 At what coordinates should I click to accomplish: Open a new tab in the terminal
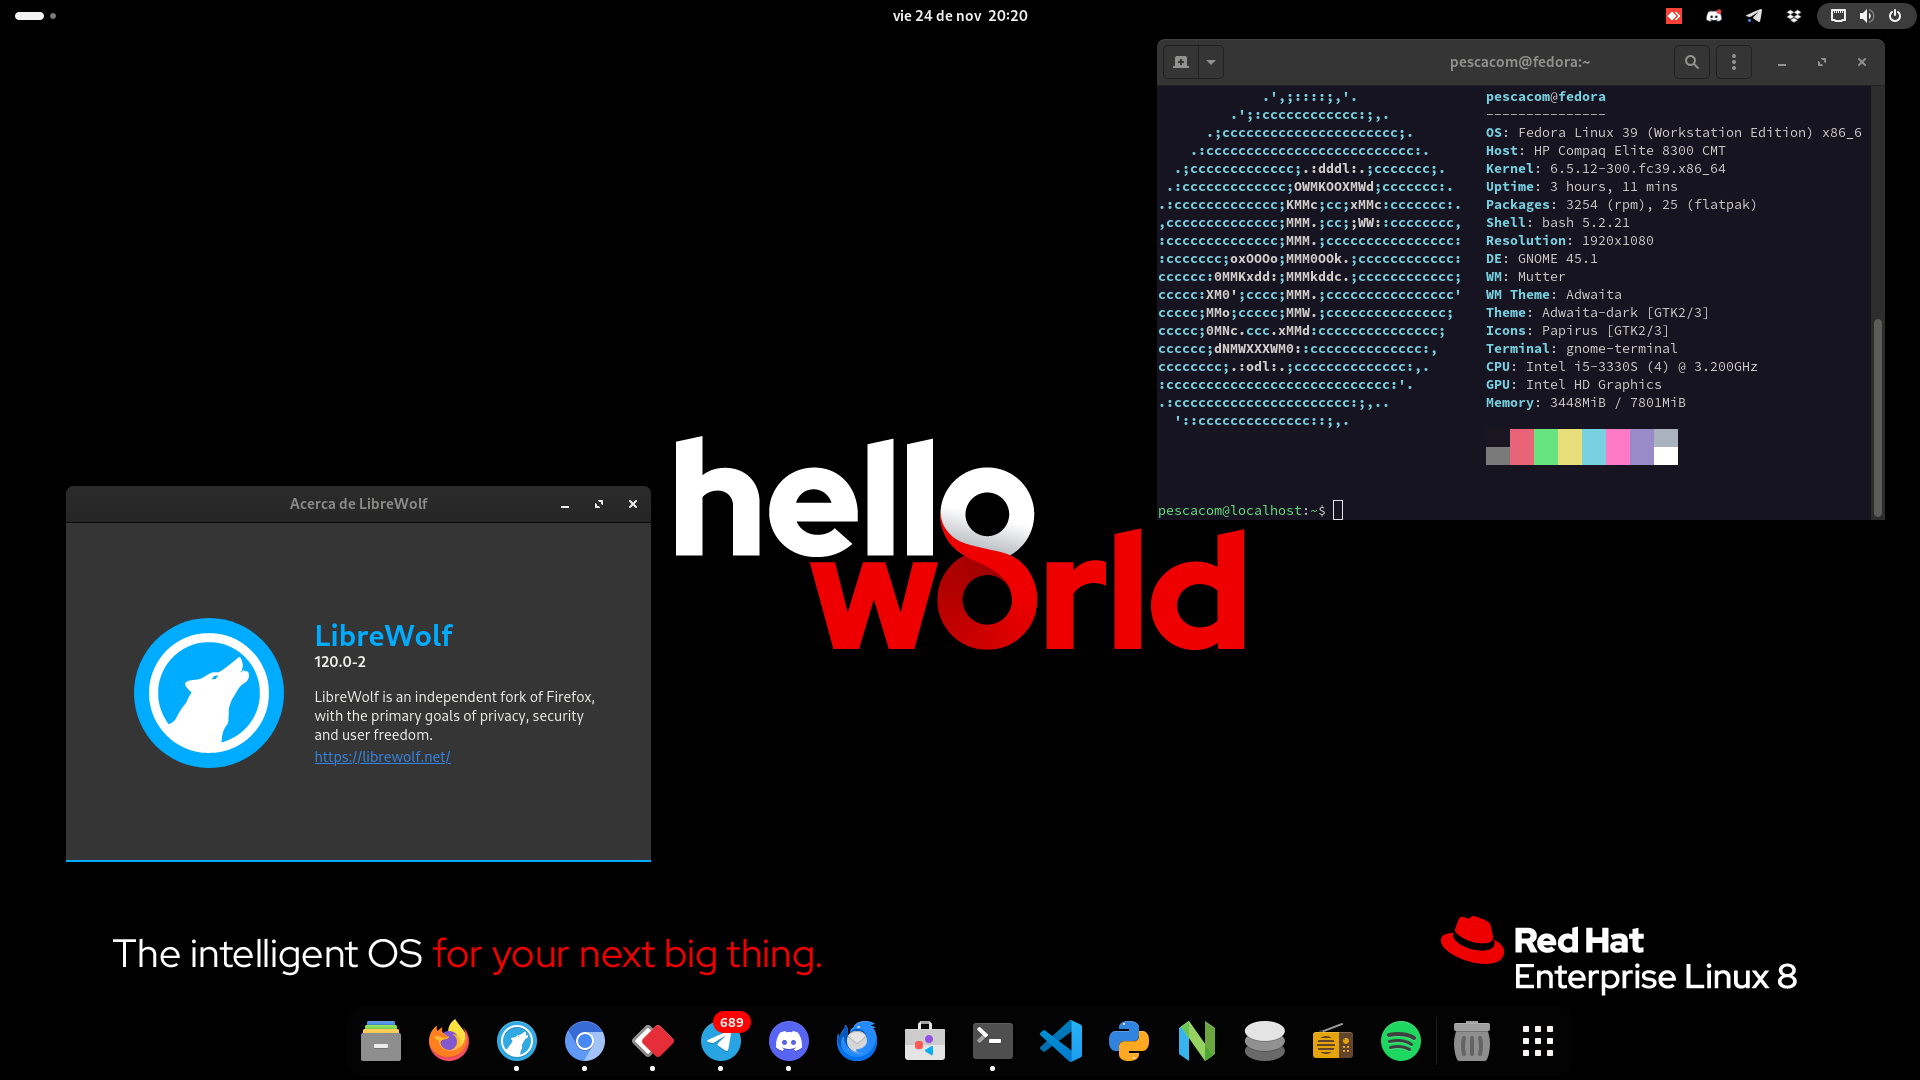click(1180, 62)
